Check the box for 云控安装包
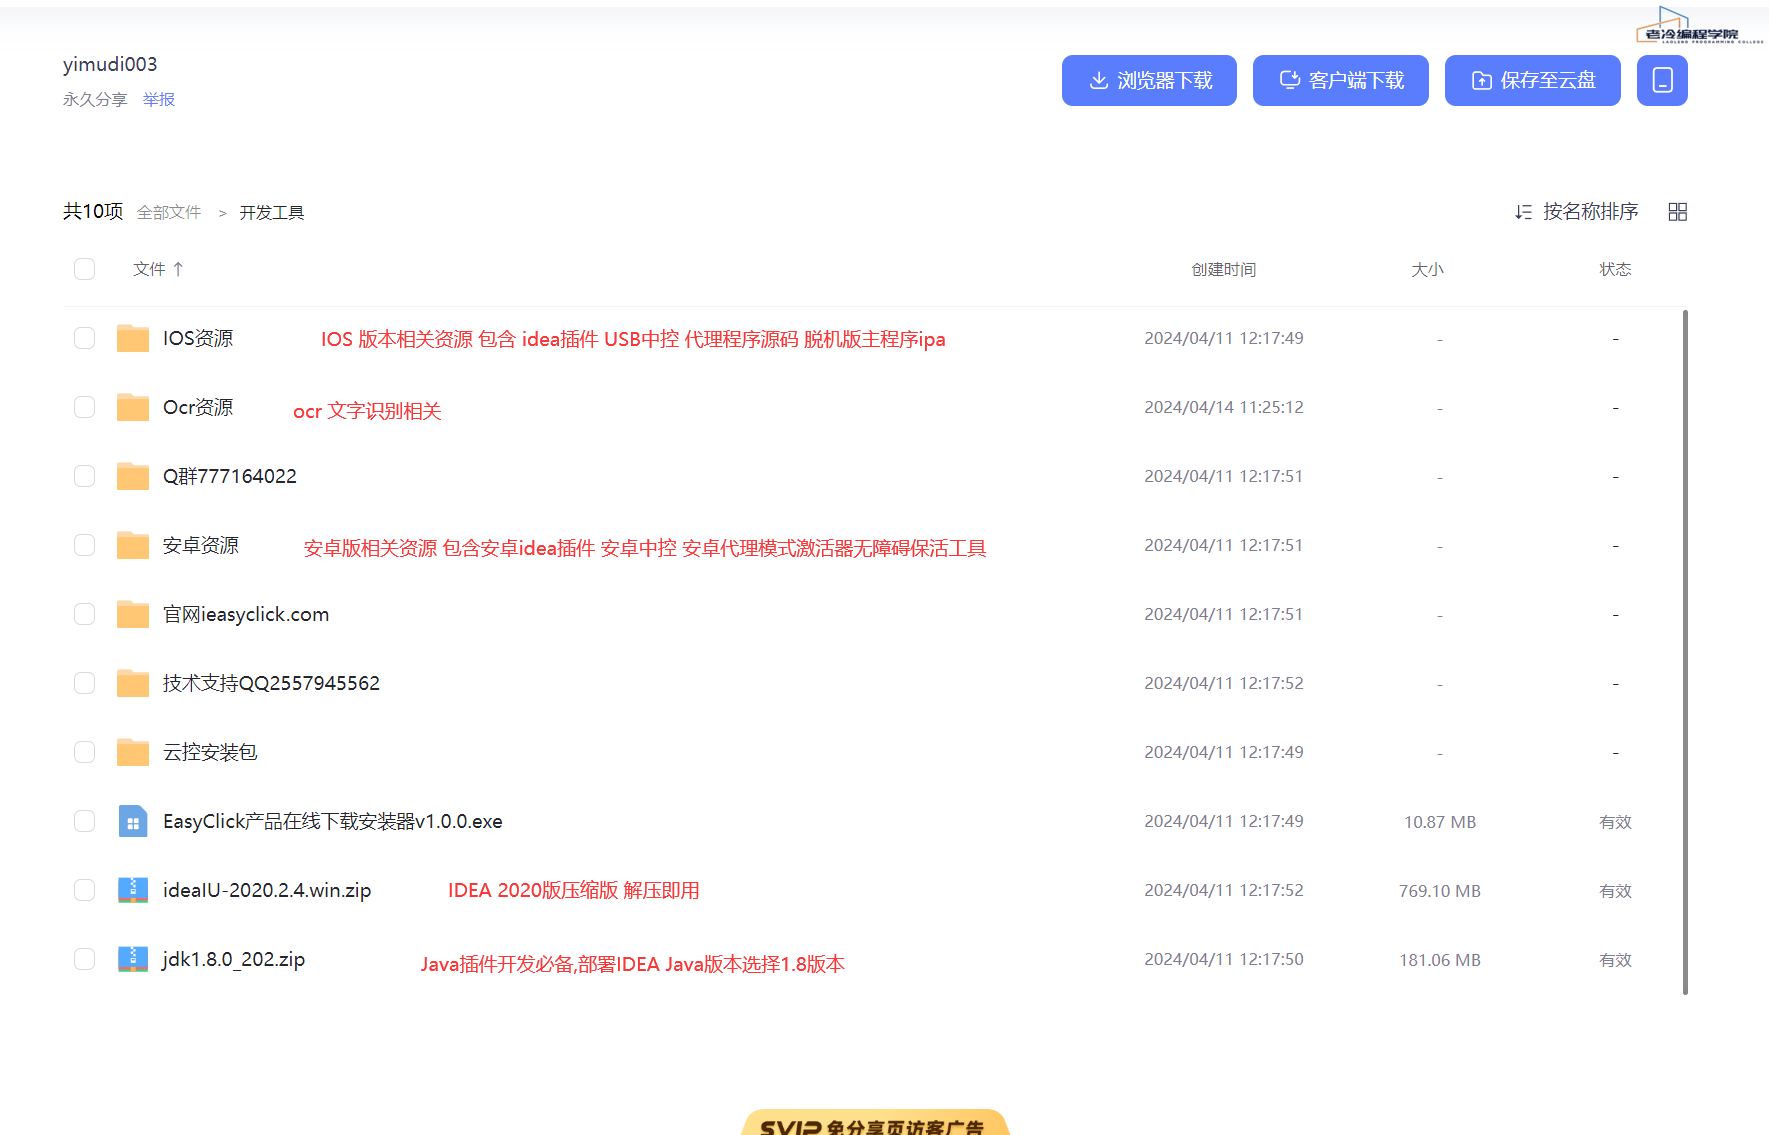Viewport: 1769px width, 1135px height. (x=85, y=752)
